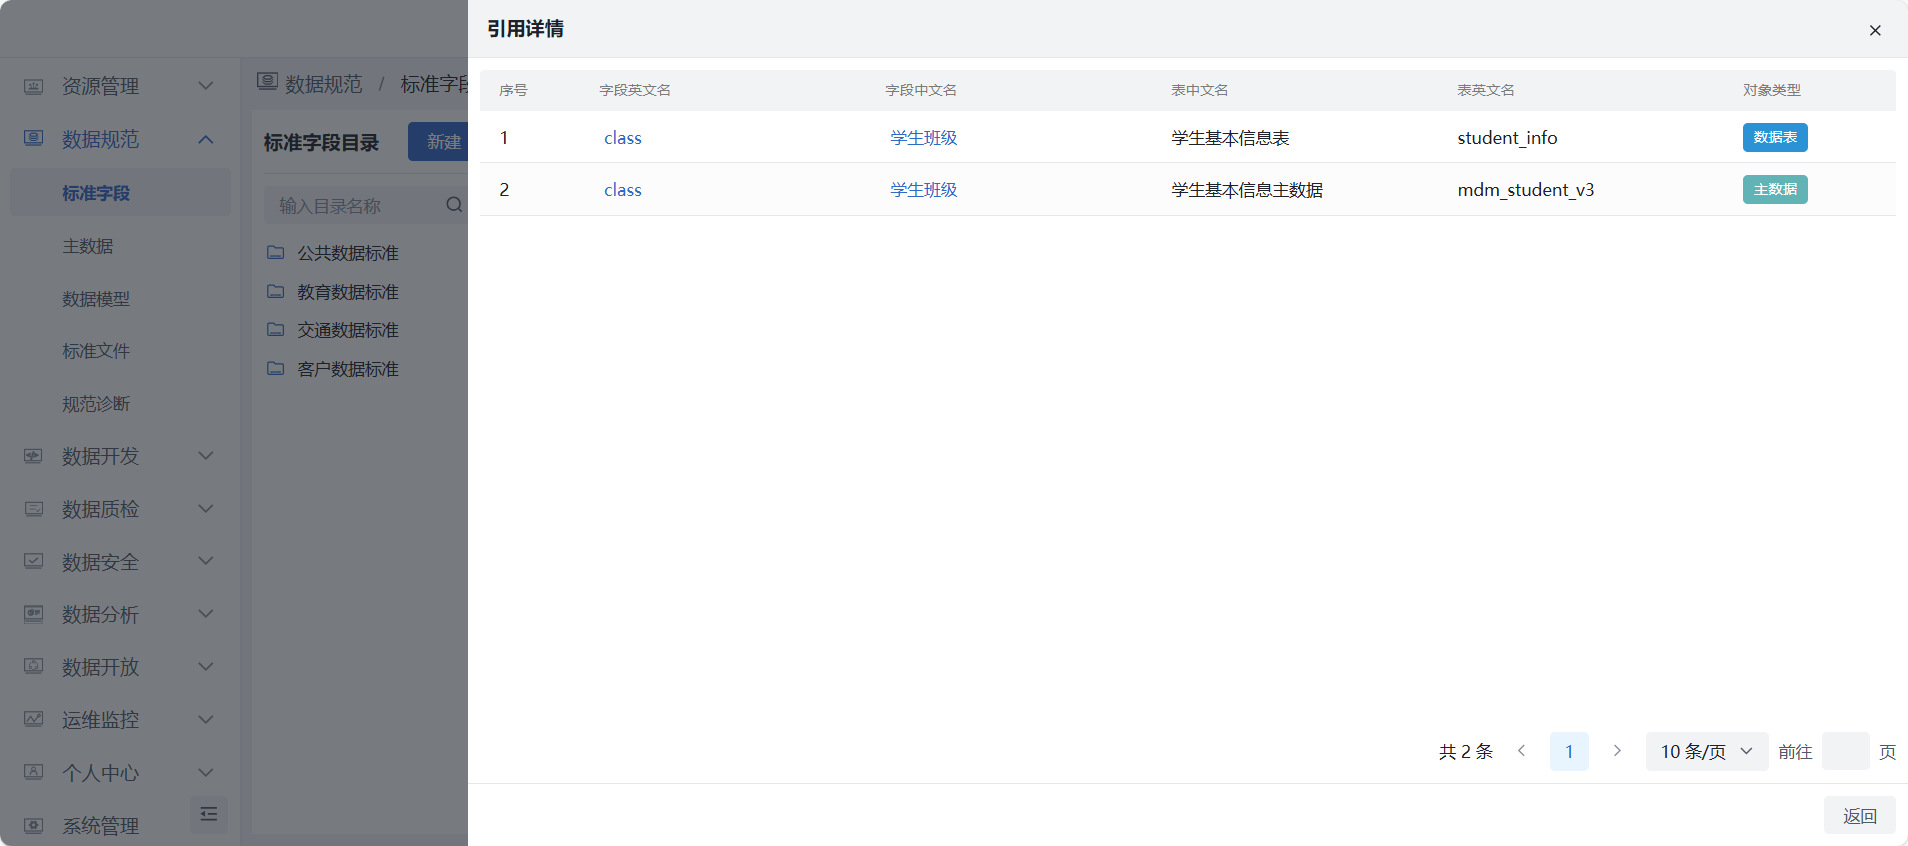This screenshot has width=1908, height=846.
Task: Expand the 数据开发 menu chevron
Action: 206,456
